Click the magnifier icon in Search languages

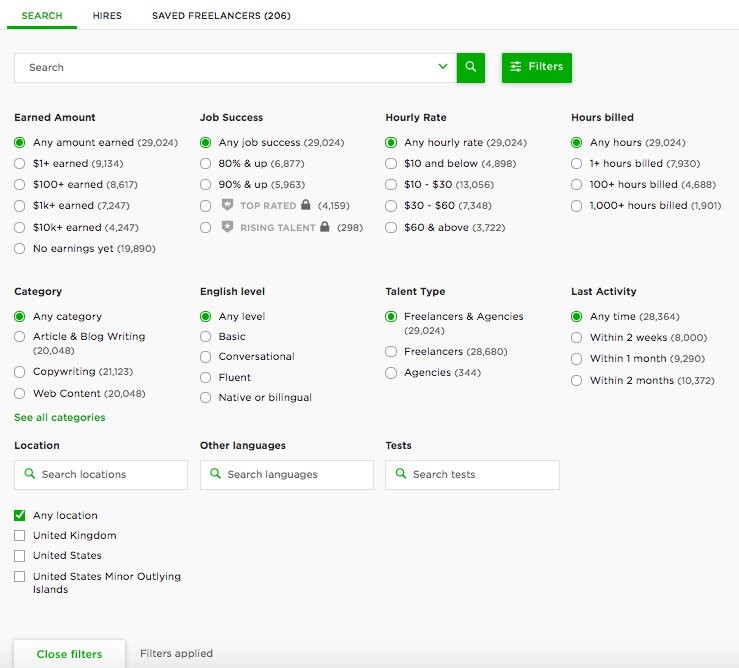215,473
